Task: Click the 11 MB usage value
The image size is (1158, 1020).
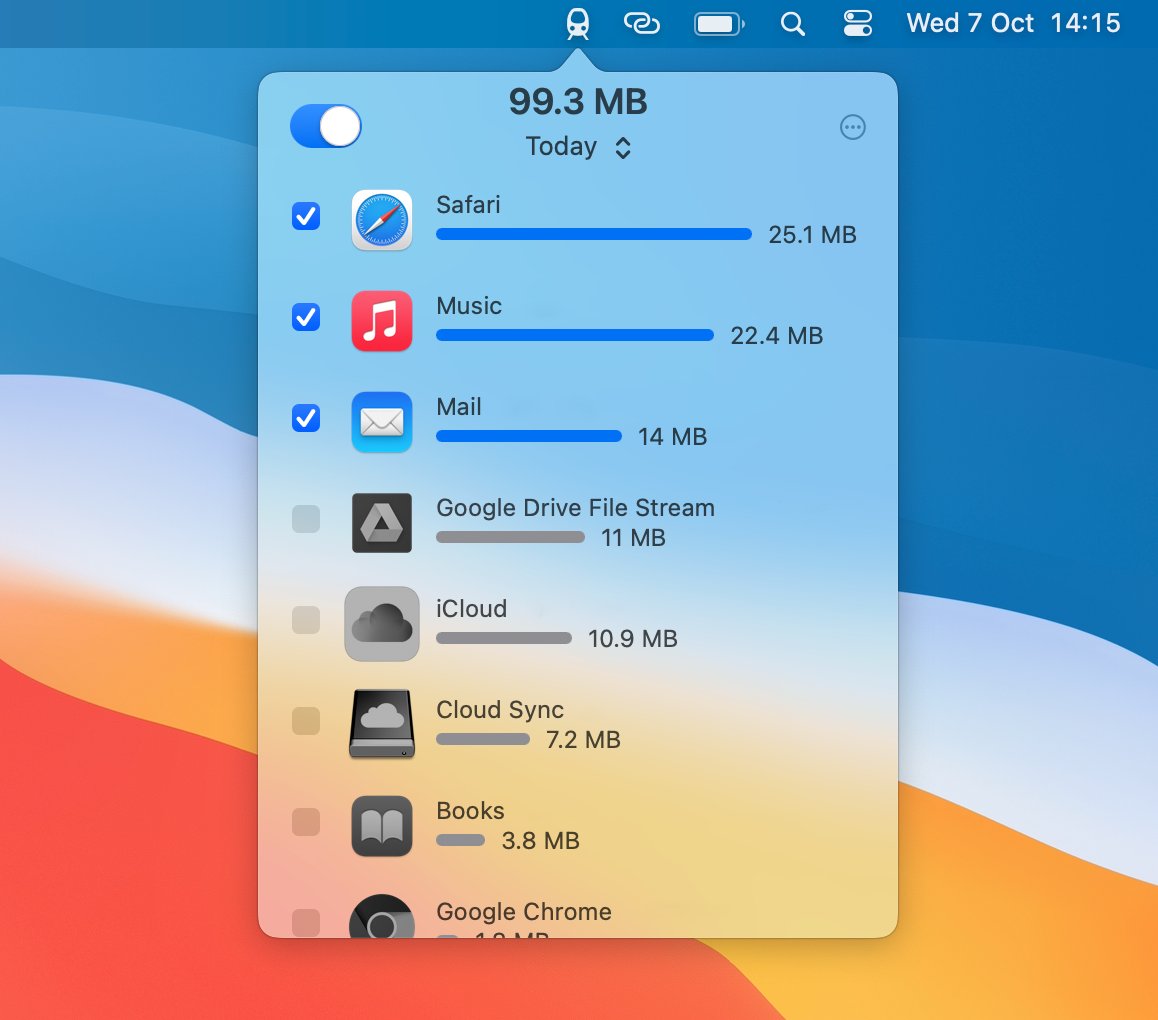Action: point(634,538)
